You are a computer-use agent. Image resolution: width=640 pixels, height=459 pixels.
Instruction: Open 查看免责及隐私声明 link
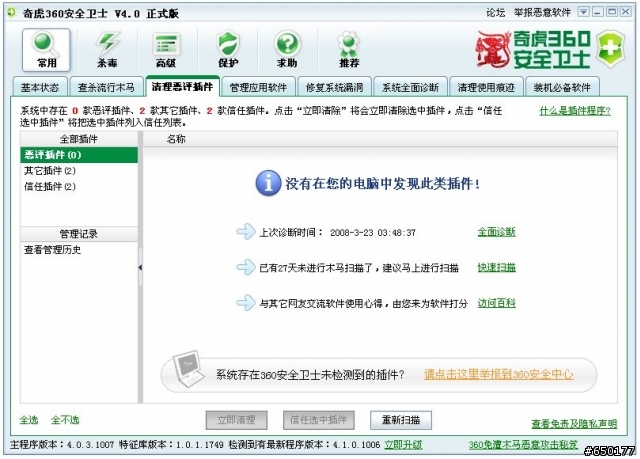click(574, 424)
